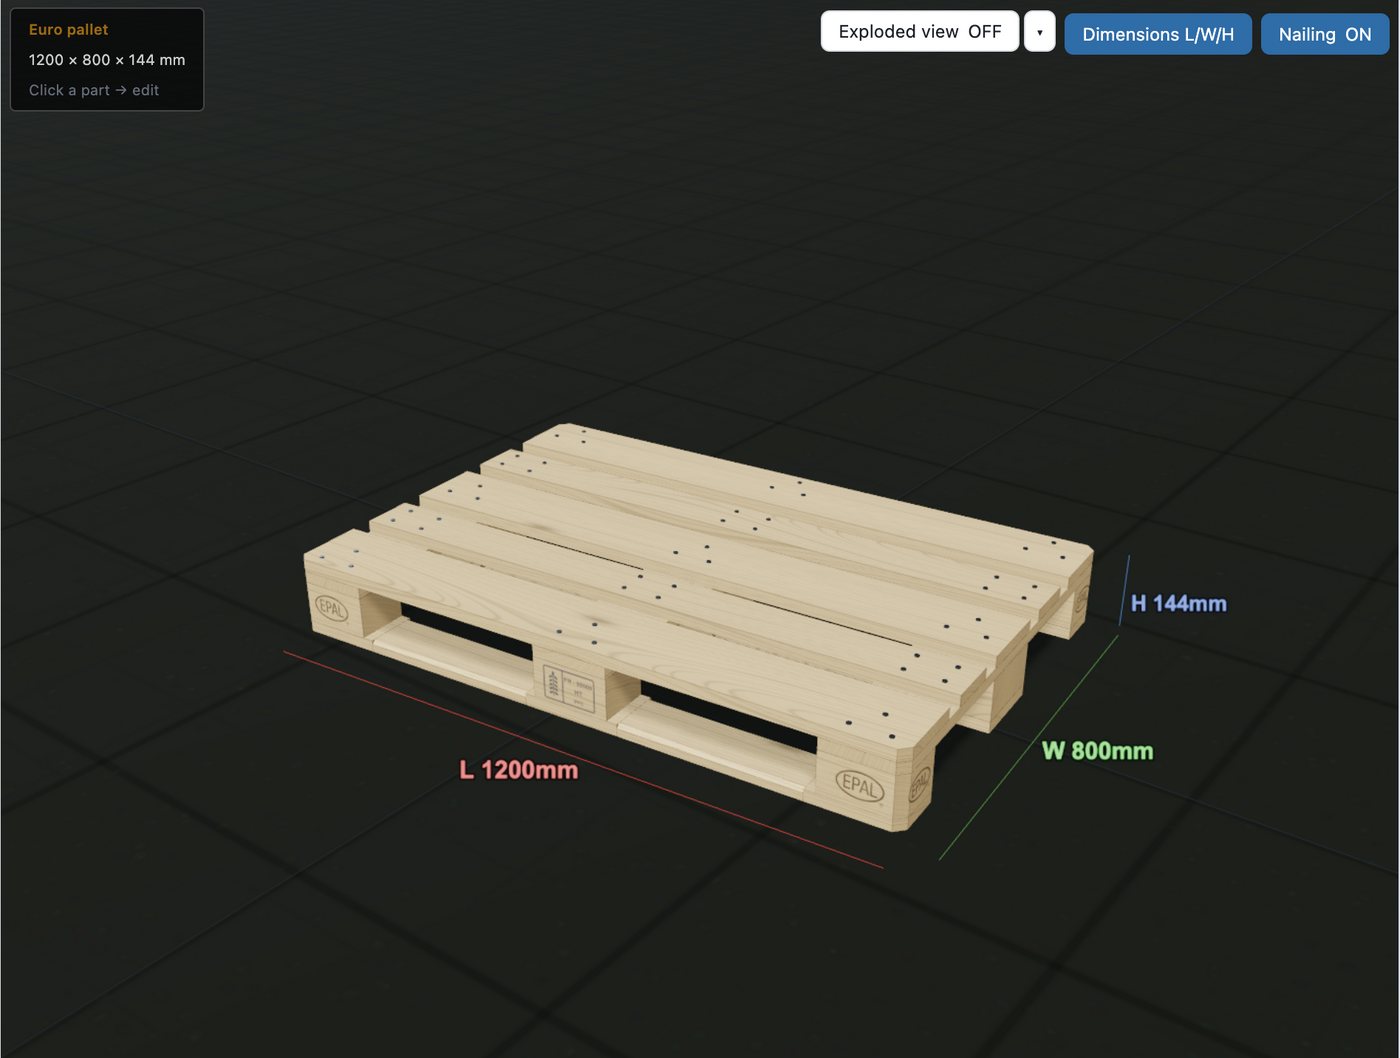Select the centre pallet block with the IPPC stamp

pos(570,684)
